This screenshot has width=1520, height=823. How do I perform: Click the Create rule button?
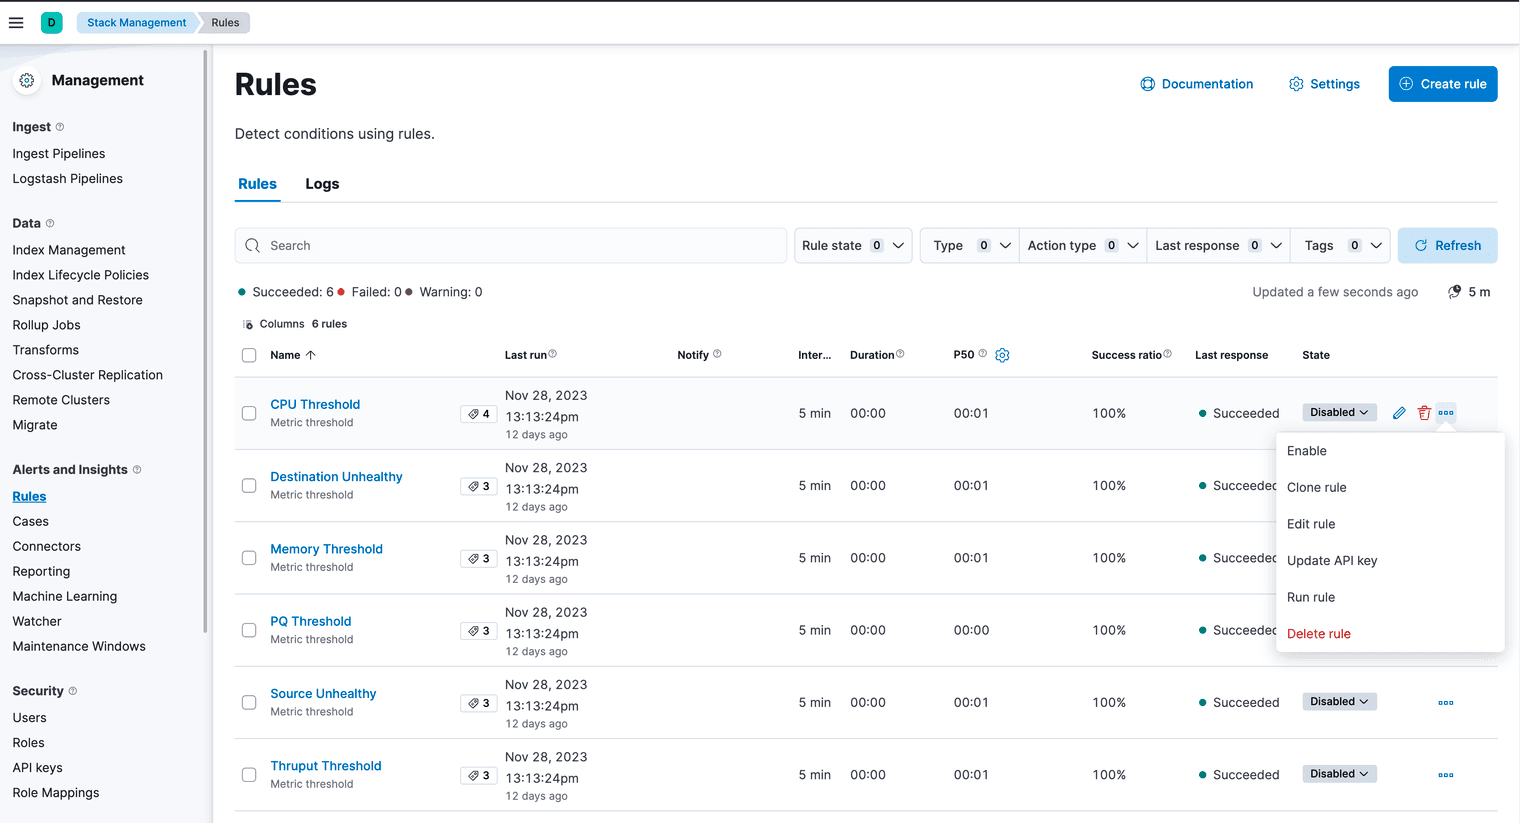(1442, 84)
